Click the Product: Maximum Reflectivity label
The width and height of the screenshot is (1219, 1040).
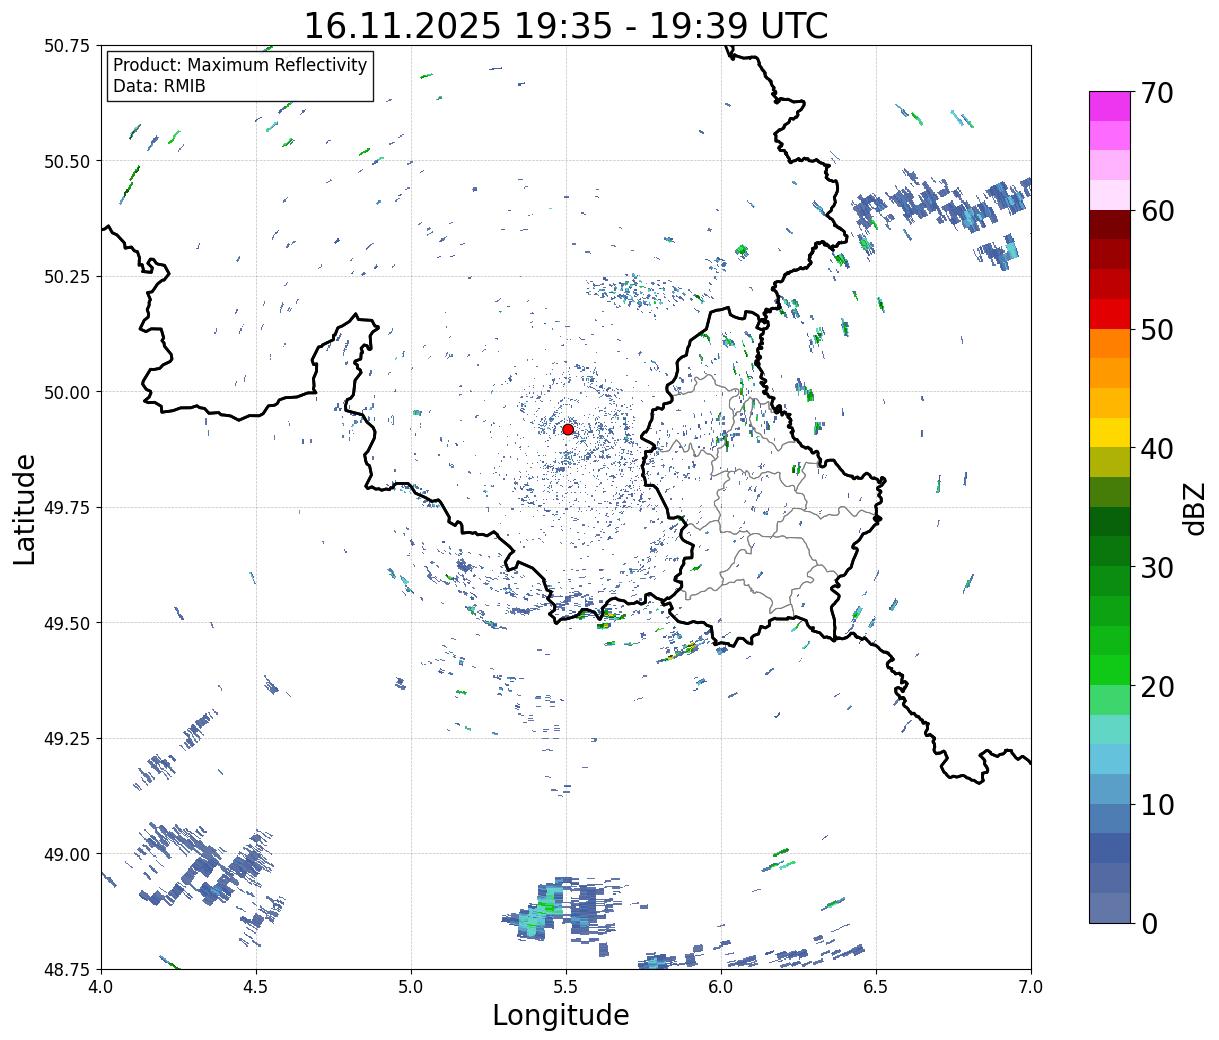240,65
